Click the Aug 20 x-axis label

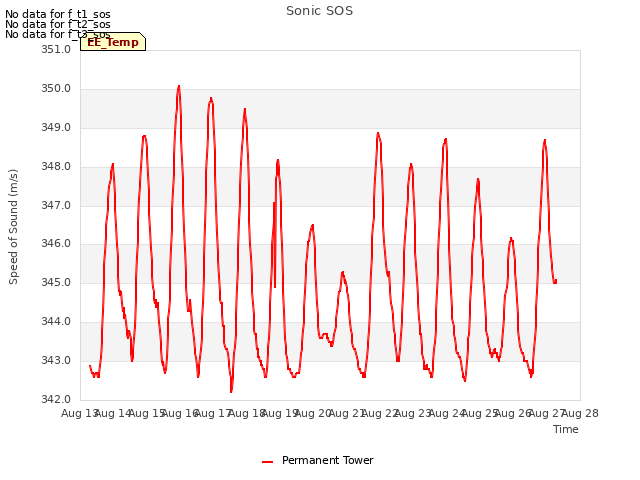tap(313, 413)
